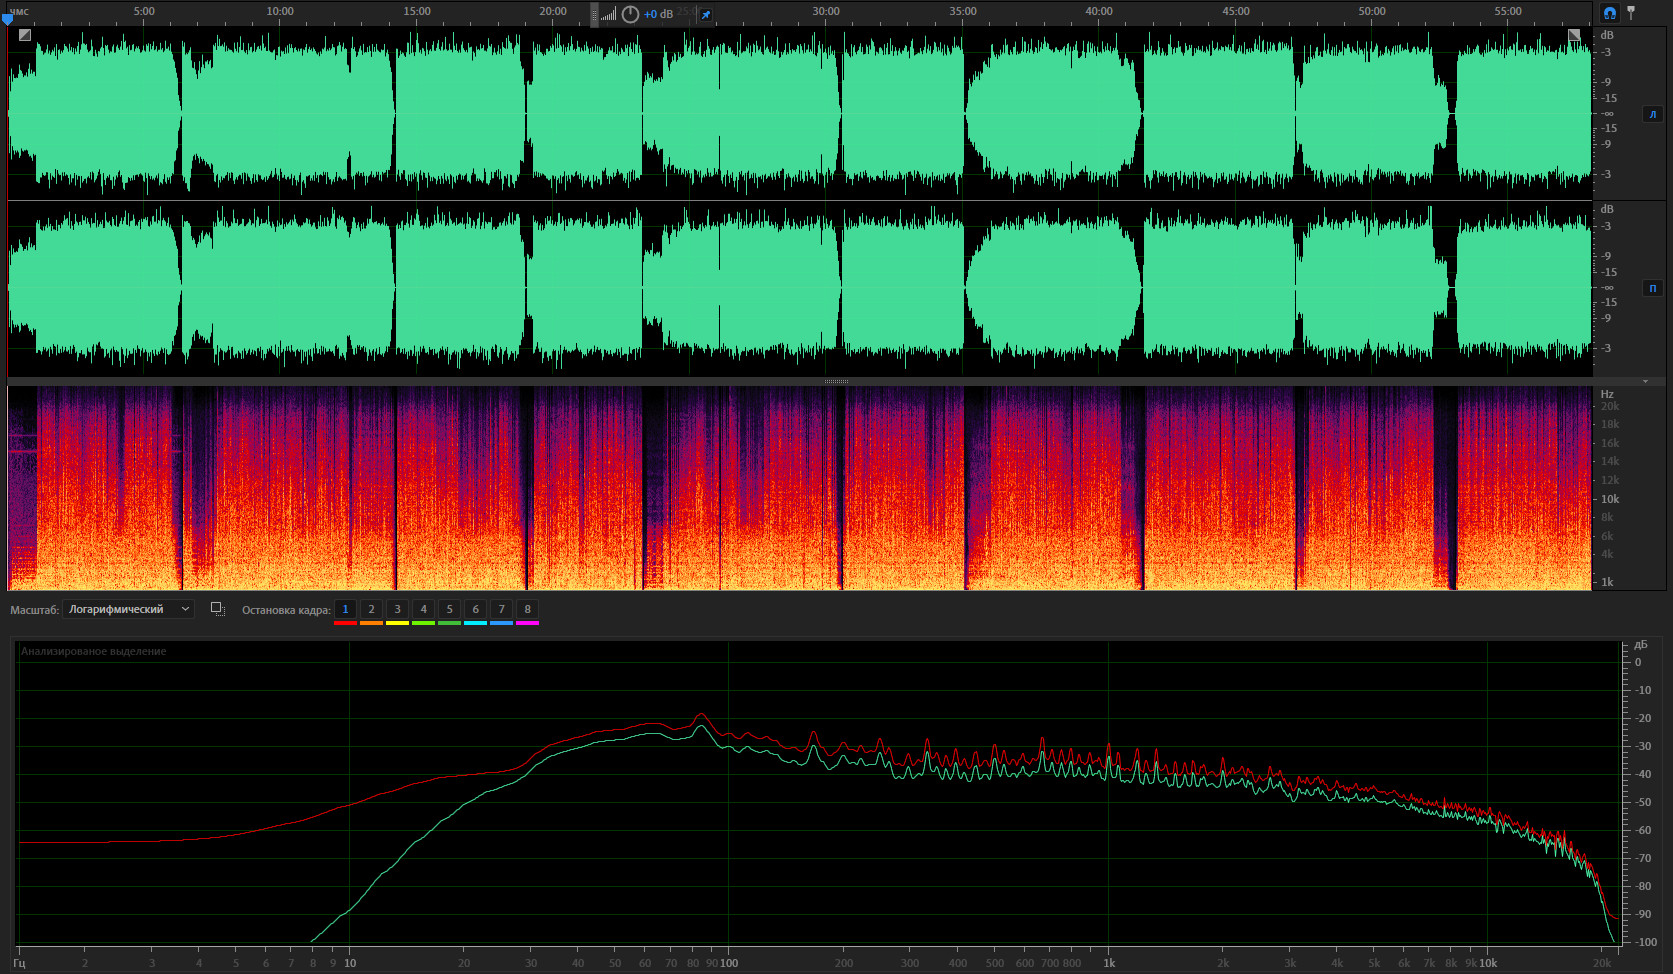Click the divider grip between waveform and spectrogram

click(x=836, y=381)
